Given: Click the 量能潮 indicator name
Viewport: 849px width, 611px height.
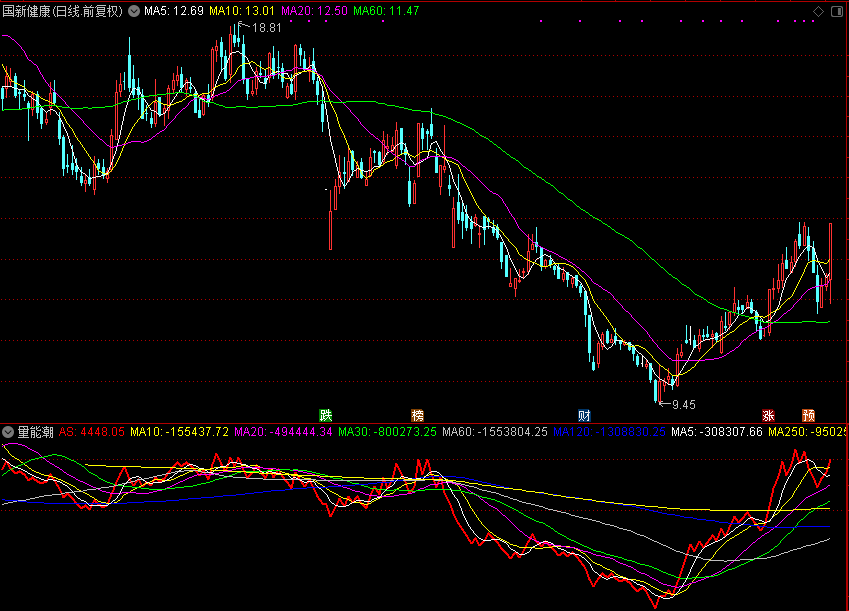Looking at the screenshot, I should (x=36, y=432).
